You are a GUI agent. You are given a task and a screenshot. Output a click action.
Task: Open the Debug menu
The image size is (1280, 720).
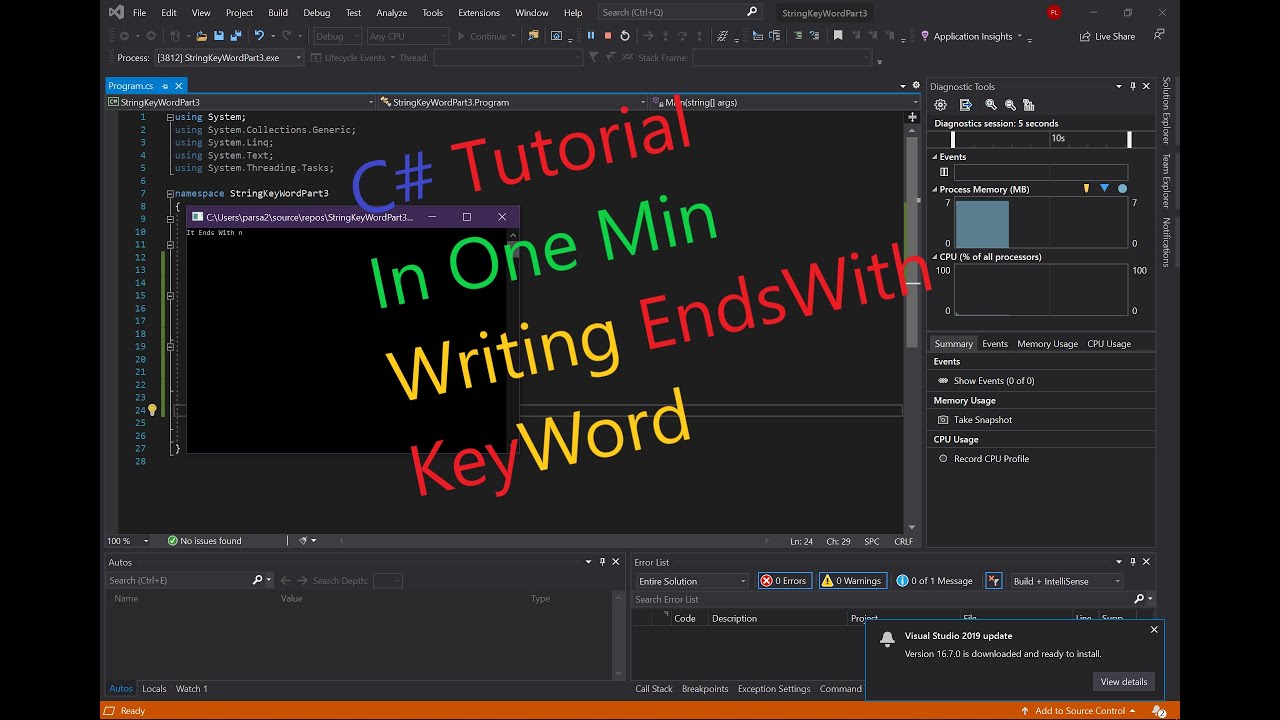coord(316,13)
